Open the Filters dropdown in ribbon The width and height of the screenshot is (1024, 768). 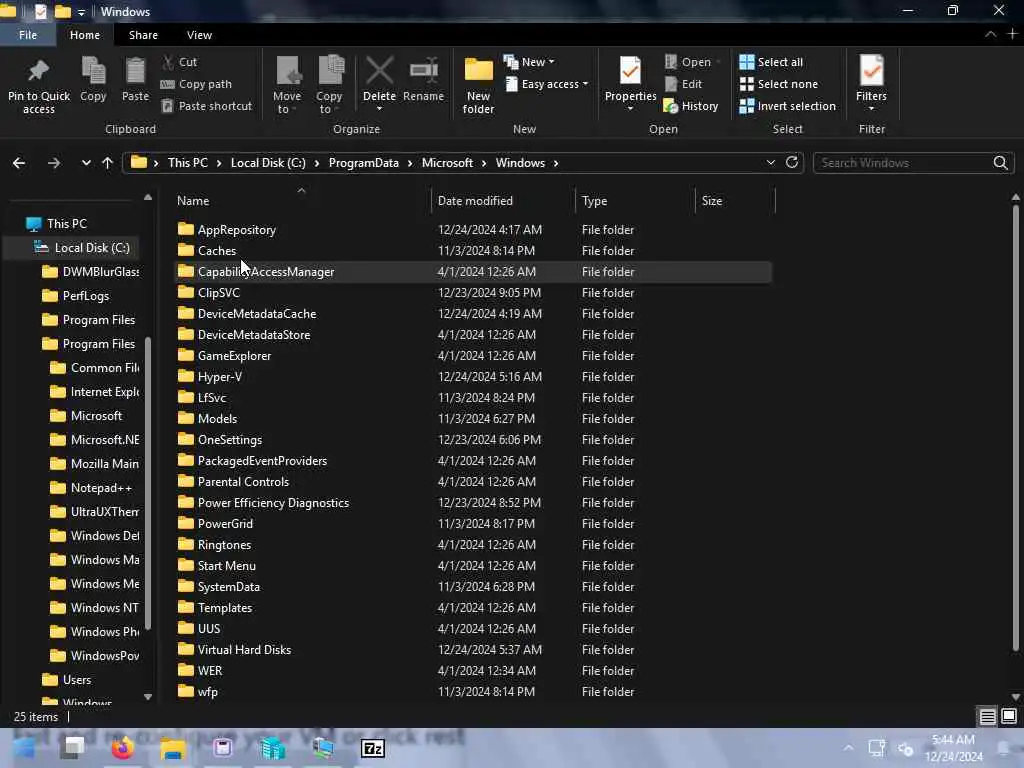(872, 83)
